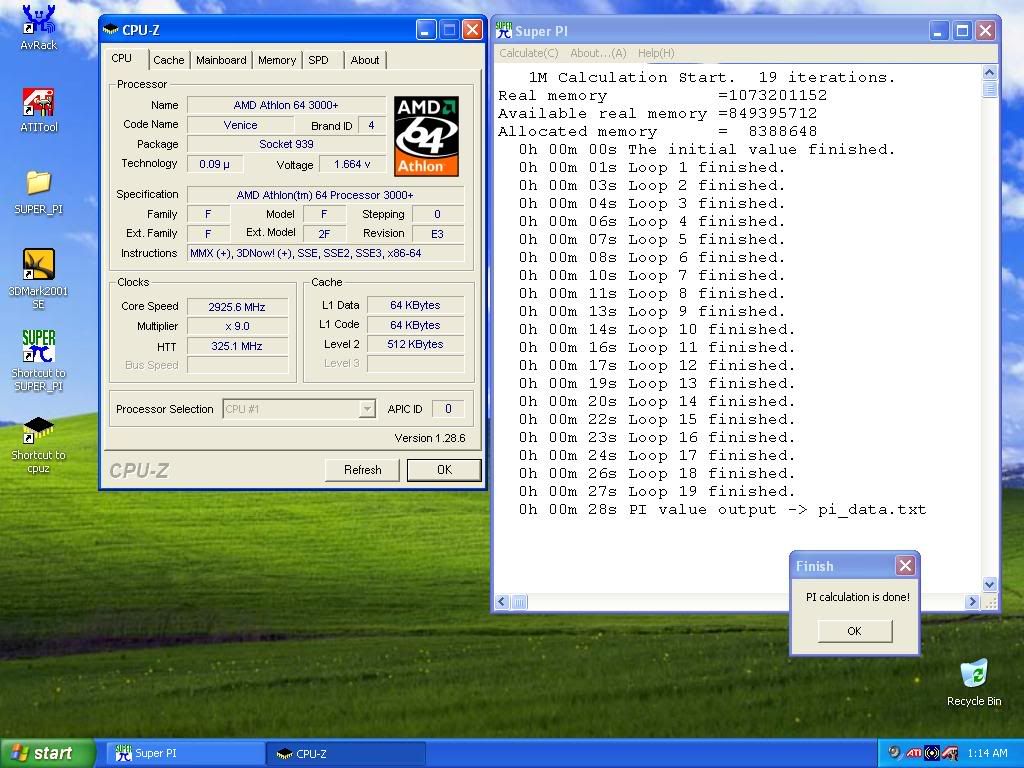Switch to the Memory tab in CPU-Z
Screen dimensions: 1024x768
coord(277,60)
